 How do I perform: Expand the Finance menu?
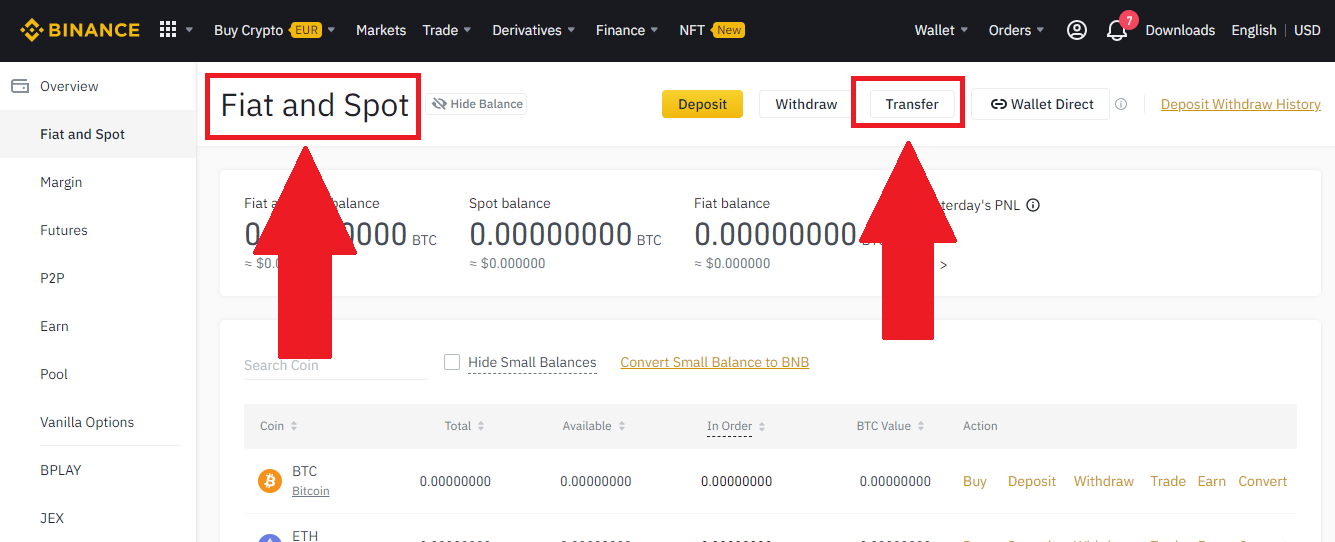(x=627, y=30)
